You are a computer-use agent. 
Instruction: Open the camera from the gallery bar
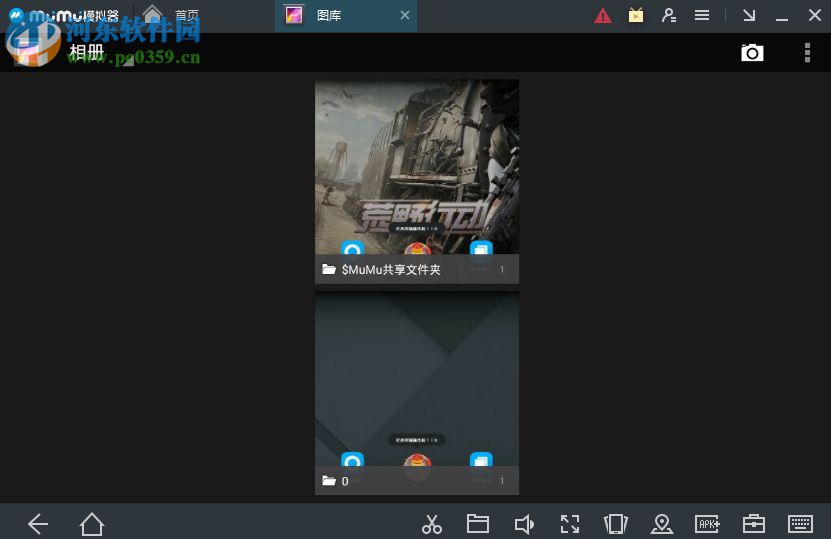752,53
